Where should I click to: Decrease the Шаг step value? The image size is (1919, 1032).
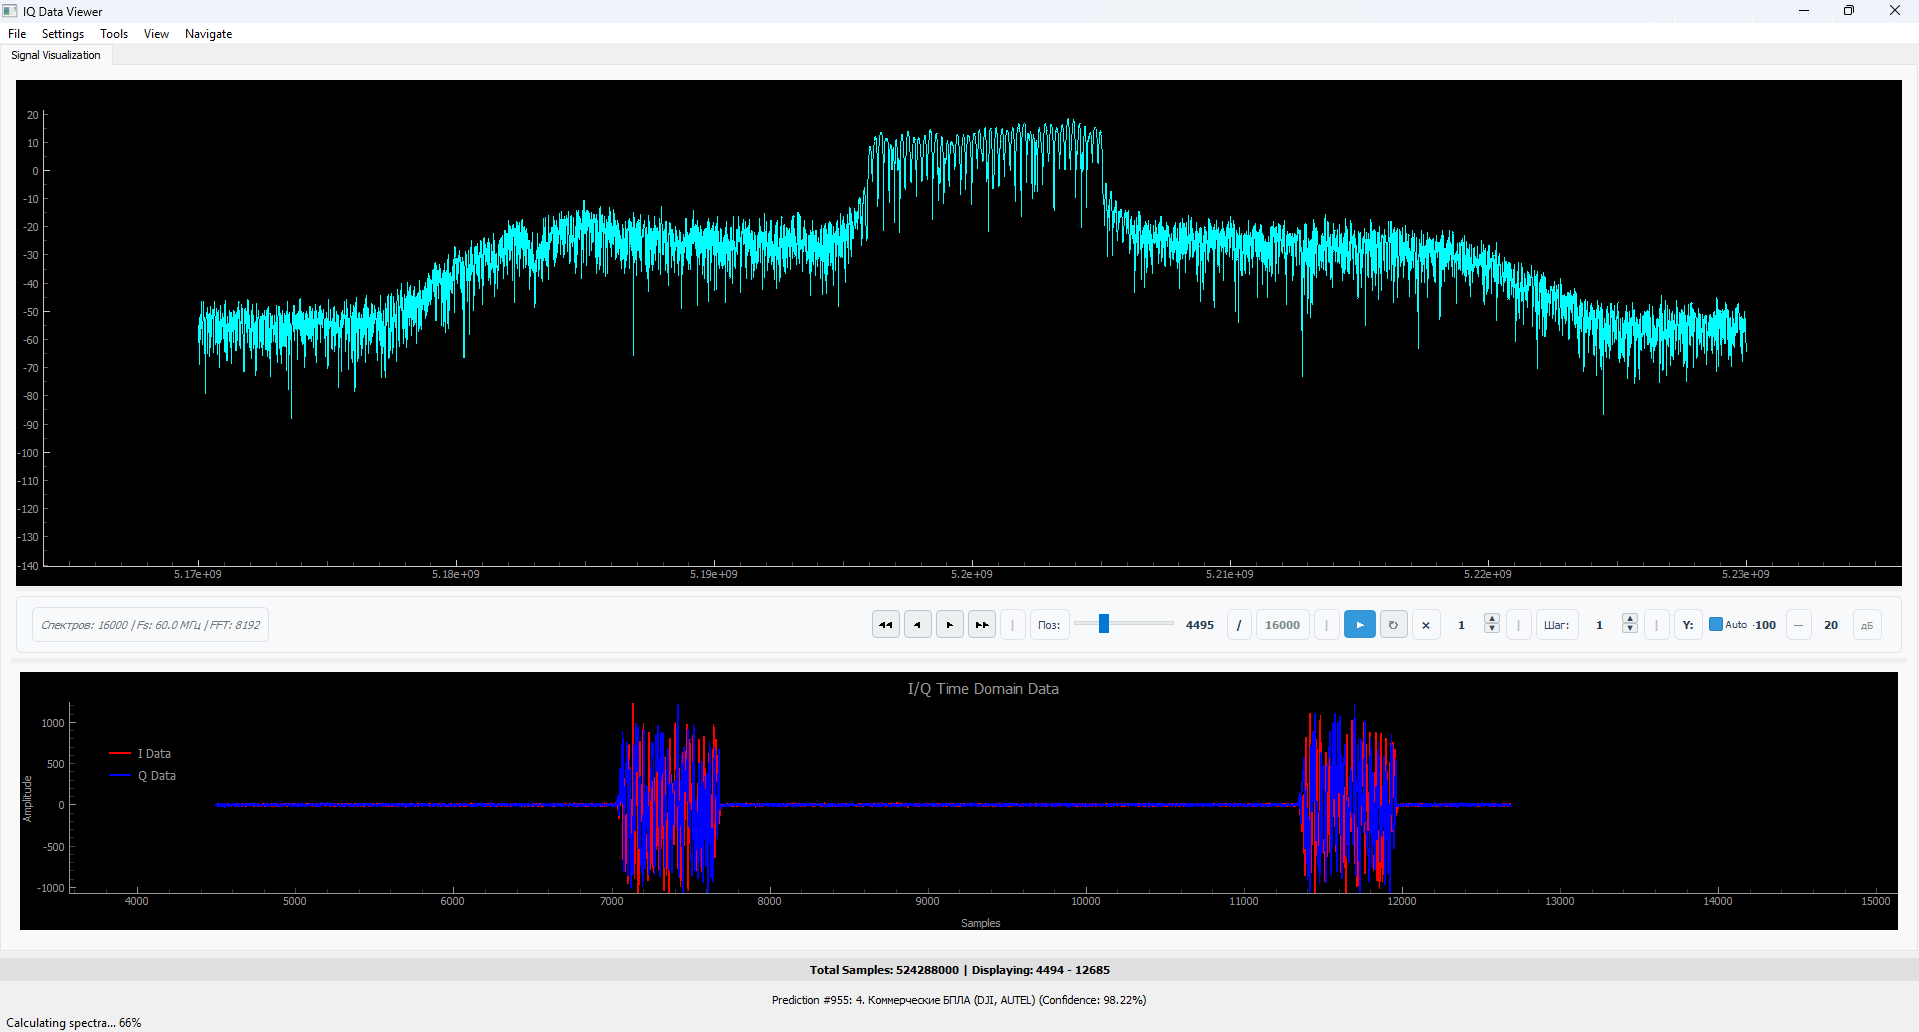click(1630, 630)
